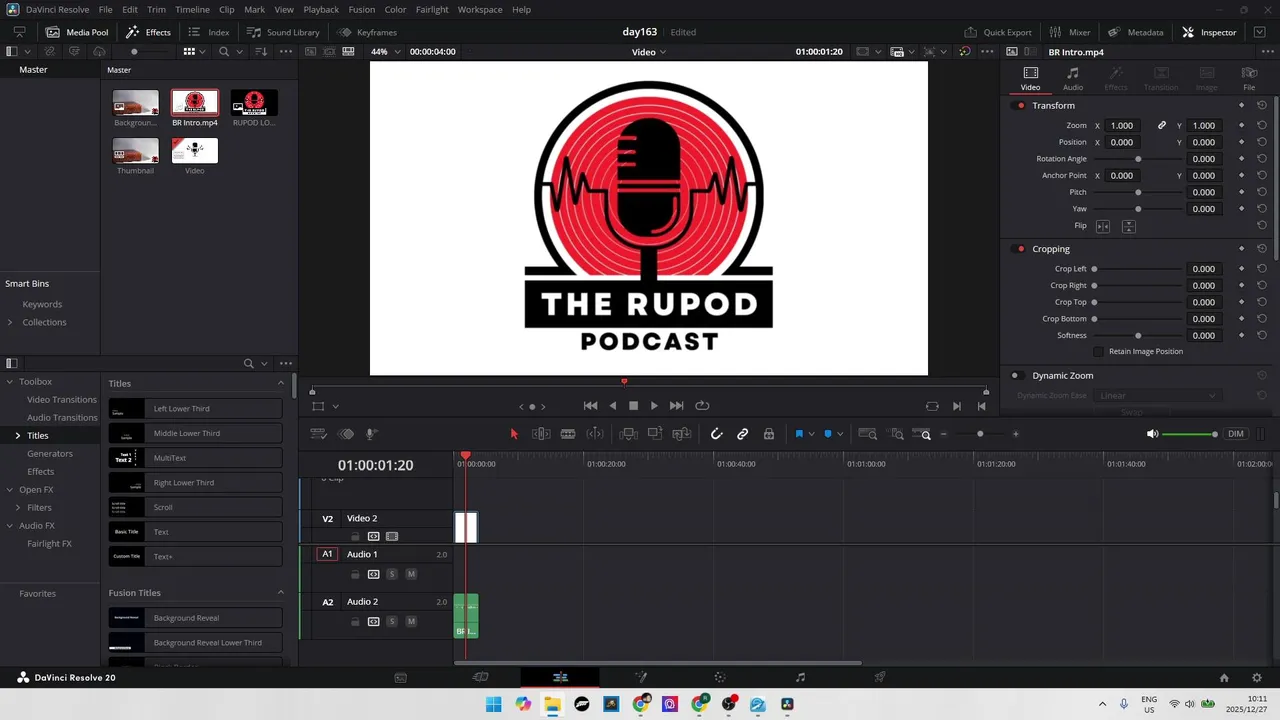The image size is (1280, 720).
Task: Activate the Trim Edit Mode tool
Action: tap(541, 434)
